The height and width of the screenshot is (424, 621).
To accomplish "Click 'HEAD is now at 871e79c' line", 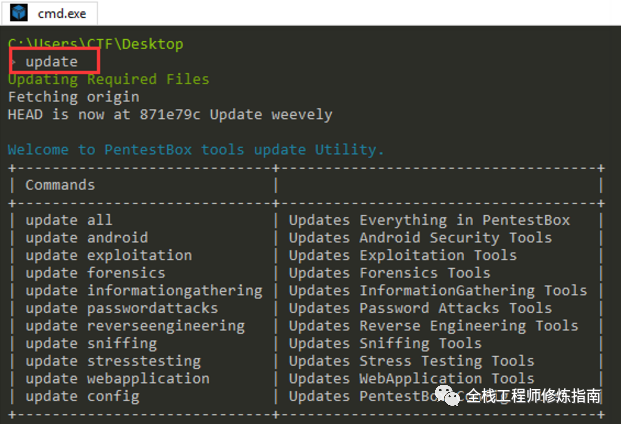I will 170,114.
